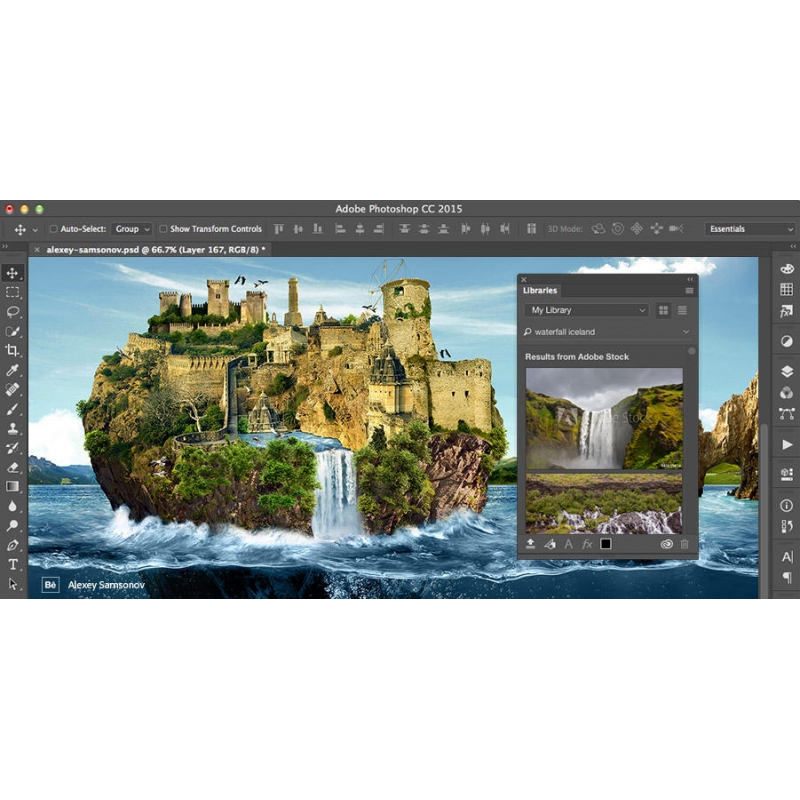Select the Blur tool

[13, 506]
